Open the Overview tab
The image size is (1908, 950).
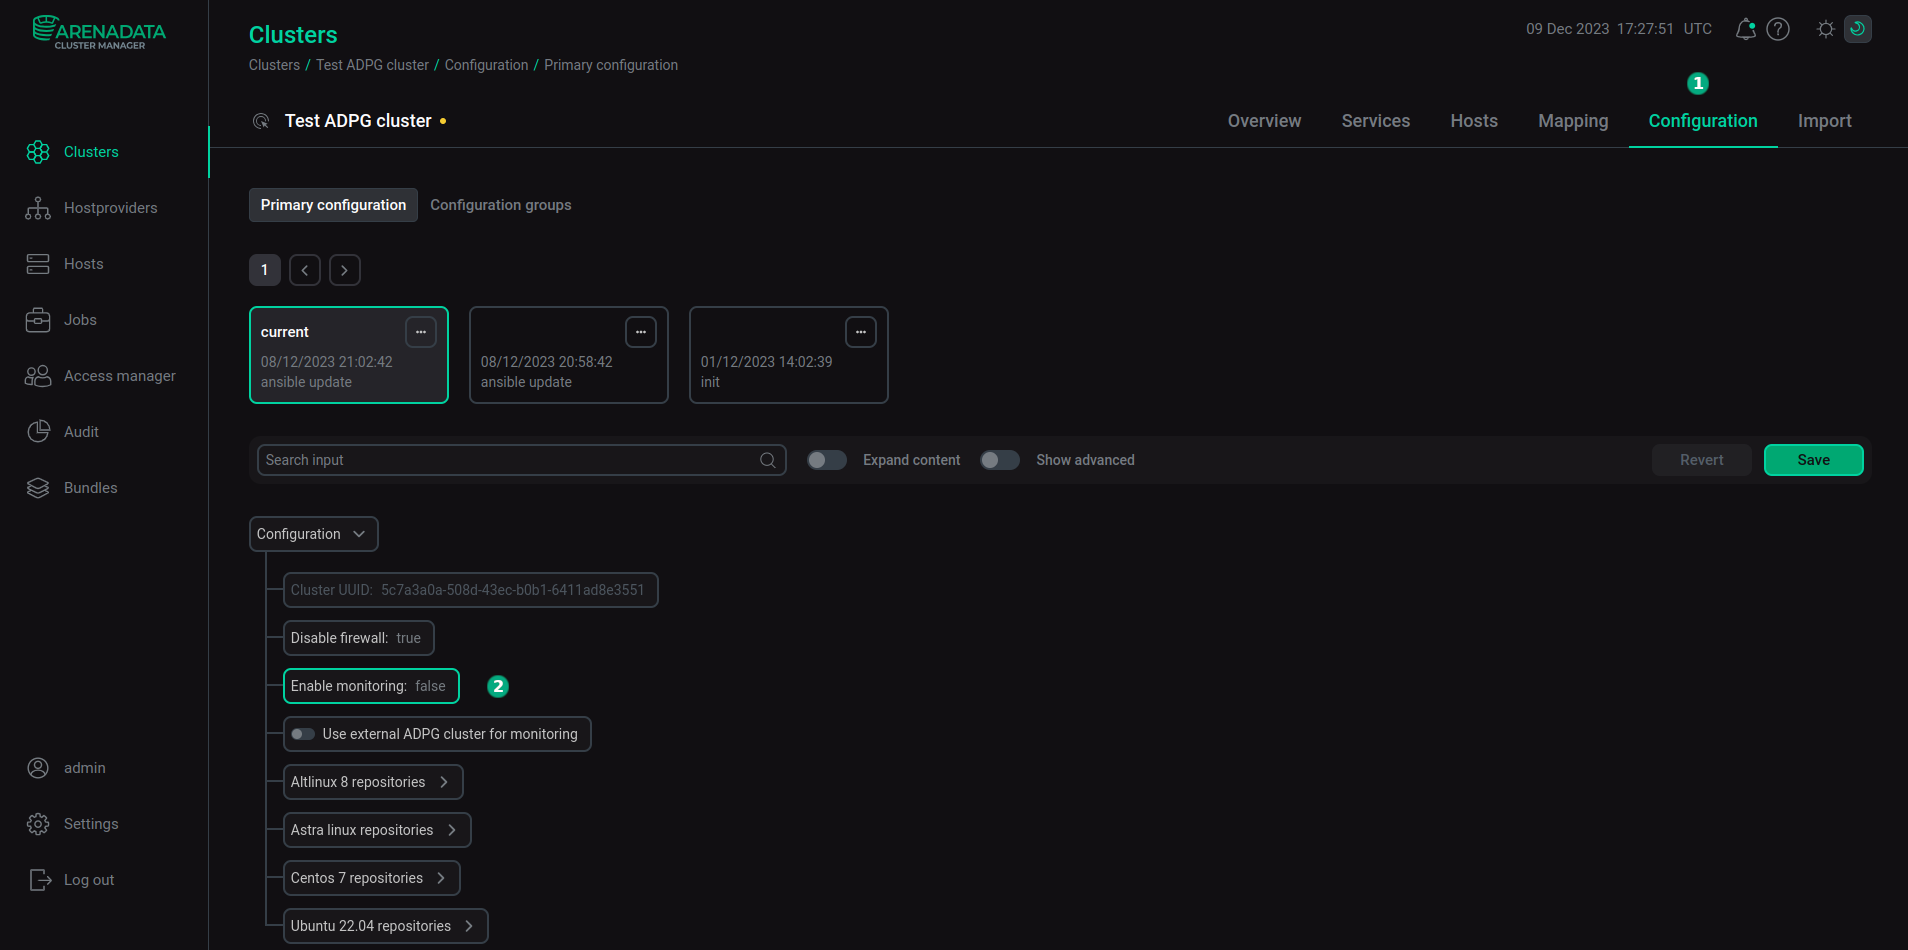(x=1264, y=121)
